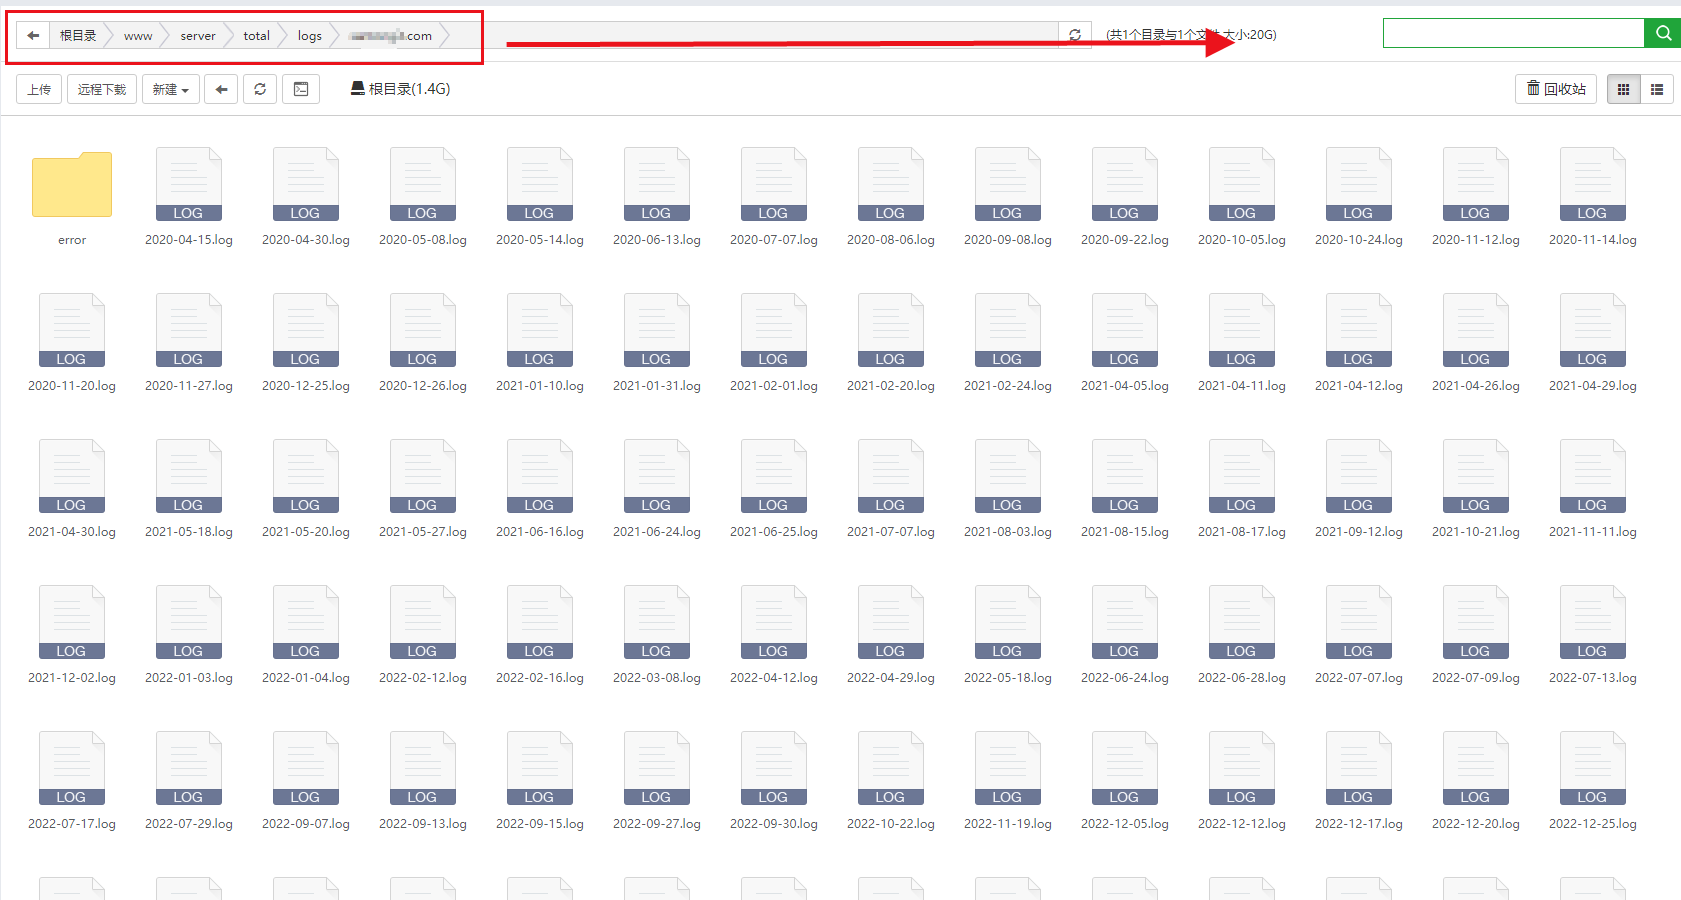This screenshot has width=1681, height=900.
Task: Go to server in the breadcrumb
Action: pos(198,36)
